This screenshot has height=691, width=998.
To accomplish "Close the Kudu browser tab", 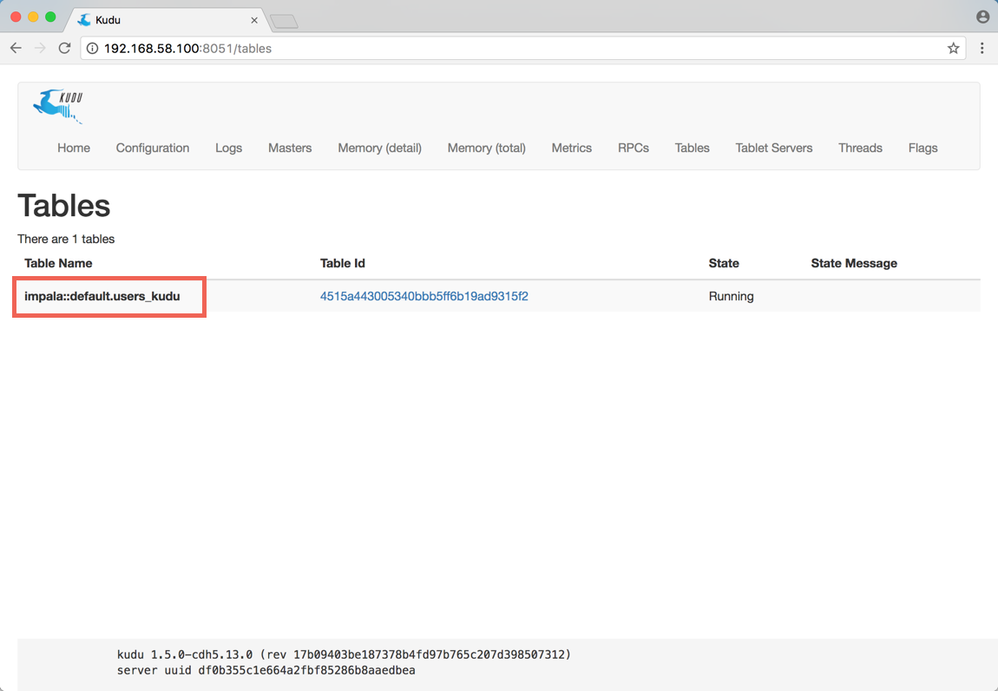I will tap(254, 20).
